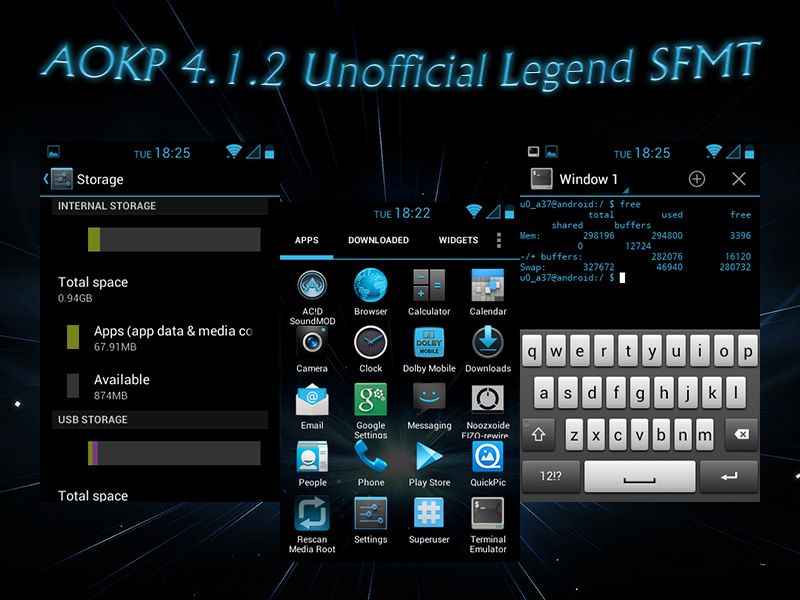Launch the Camera app
Image resolution: width=800 pixels, height=600 pixels.
click(312, 350)
